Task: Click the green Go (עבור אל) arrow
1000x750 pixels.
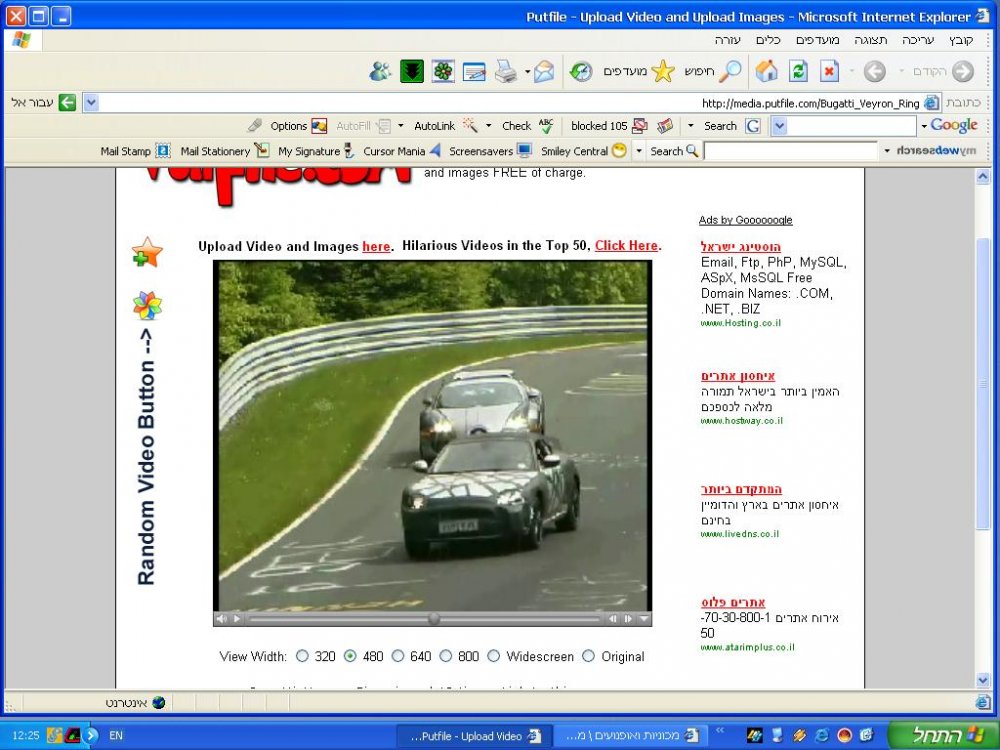Action: (x=67, y=103)
